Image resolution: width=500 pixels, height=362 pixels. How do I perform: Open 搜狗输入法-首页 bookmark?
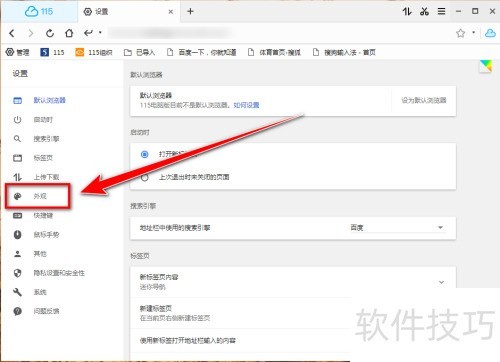(344, 52)
